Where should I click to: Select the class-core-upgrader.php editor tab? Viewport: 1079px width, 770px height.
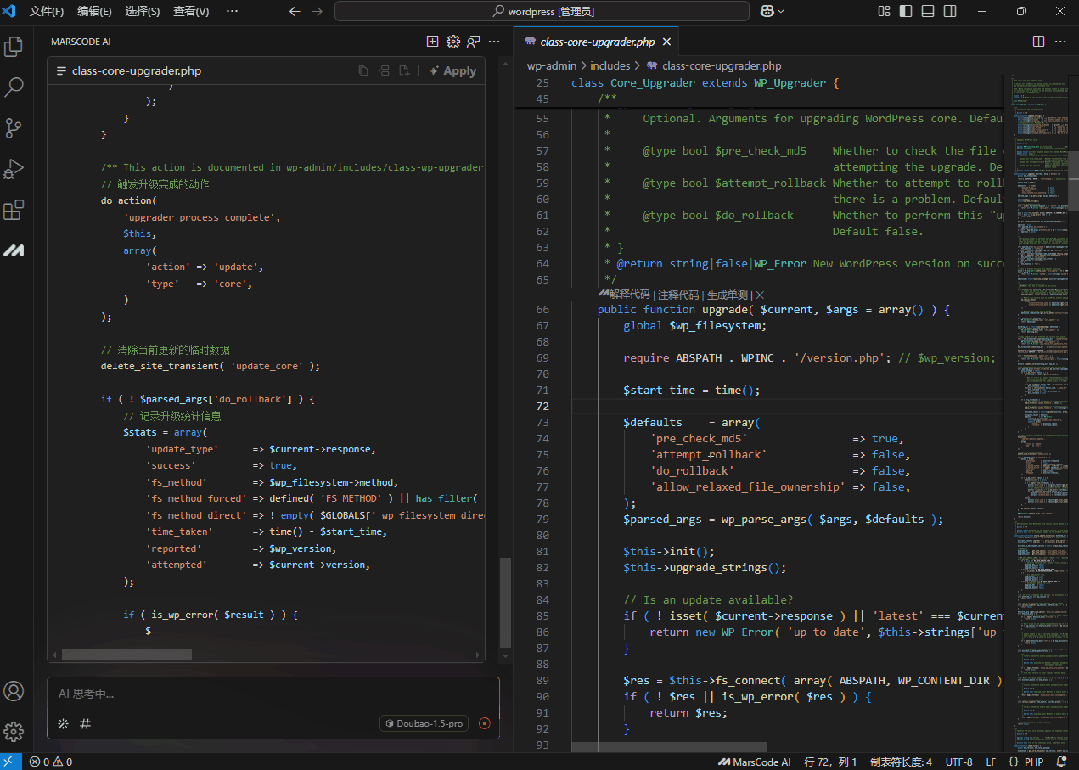(597, 42)
